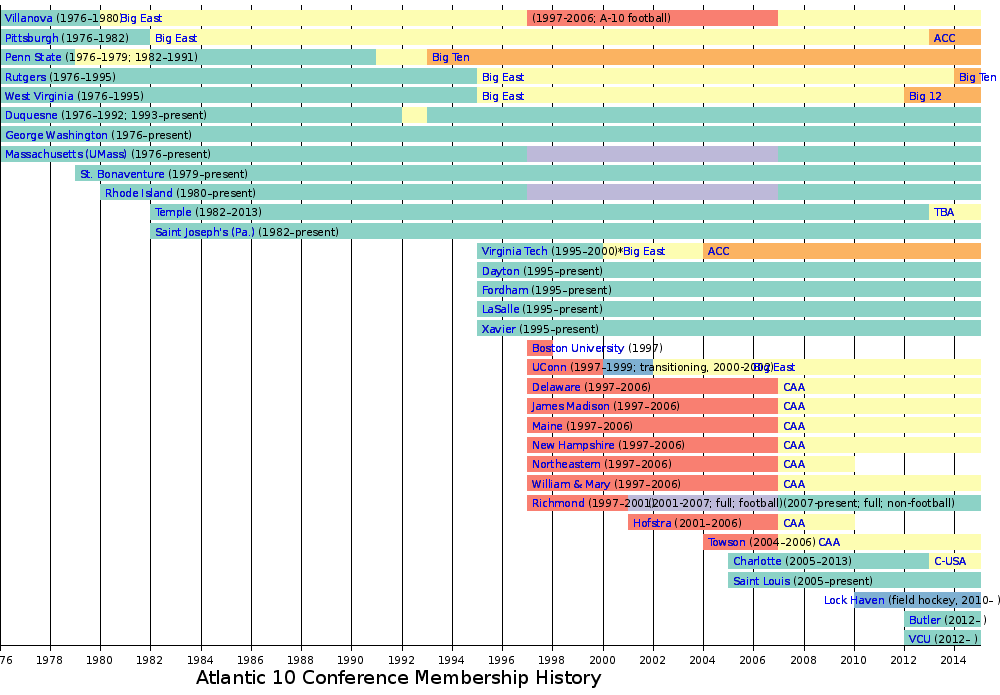
Task: Open CAA link in the Hofstra row
Action: pos(794,523)
